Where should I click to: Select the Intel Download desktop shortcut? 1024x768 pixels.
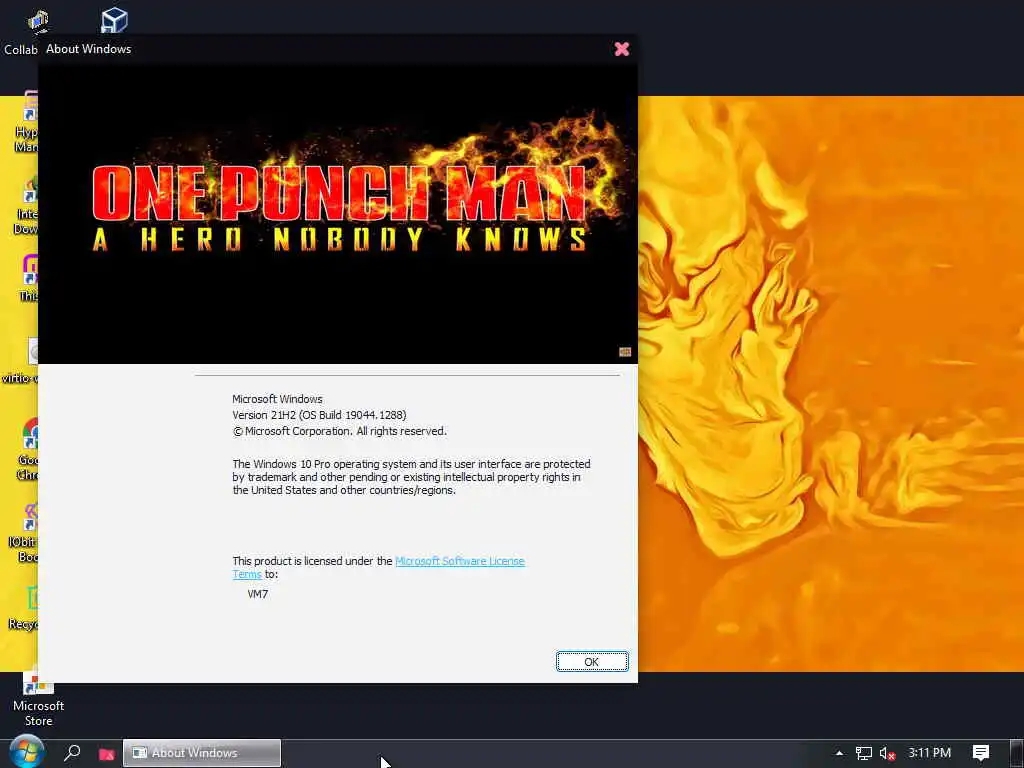click(x=27, y=206)
